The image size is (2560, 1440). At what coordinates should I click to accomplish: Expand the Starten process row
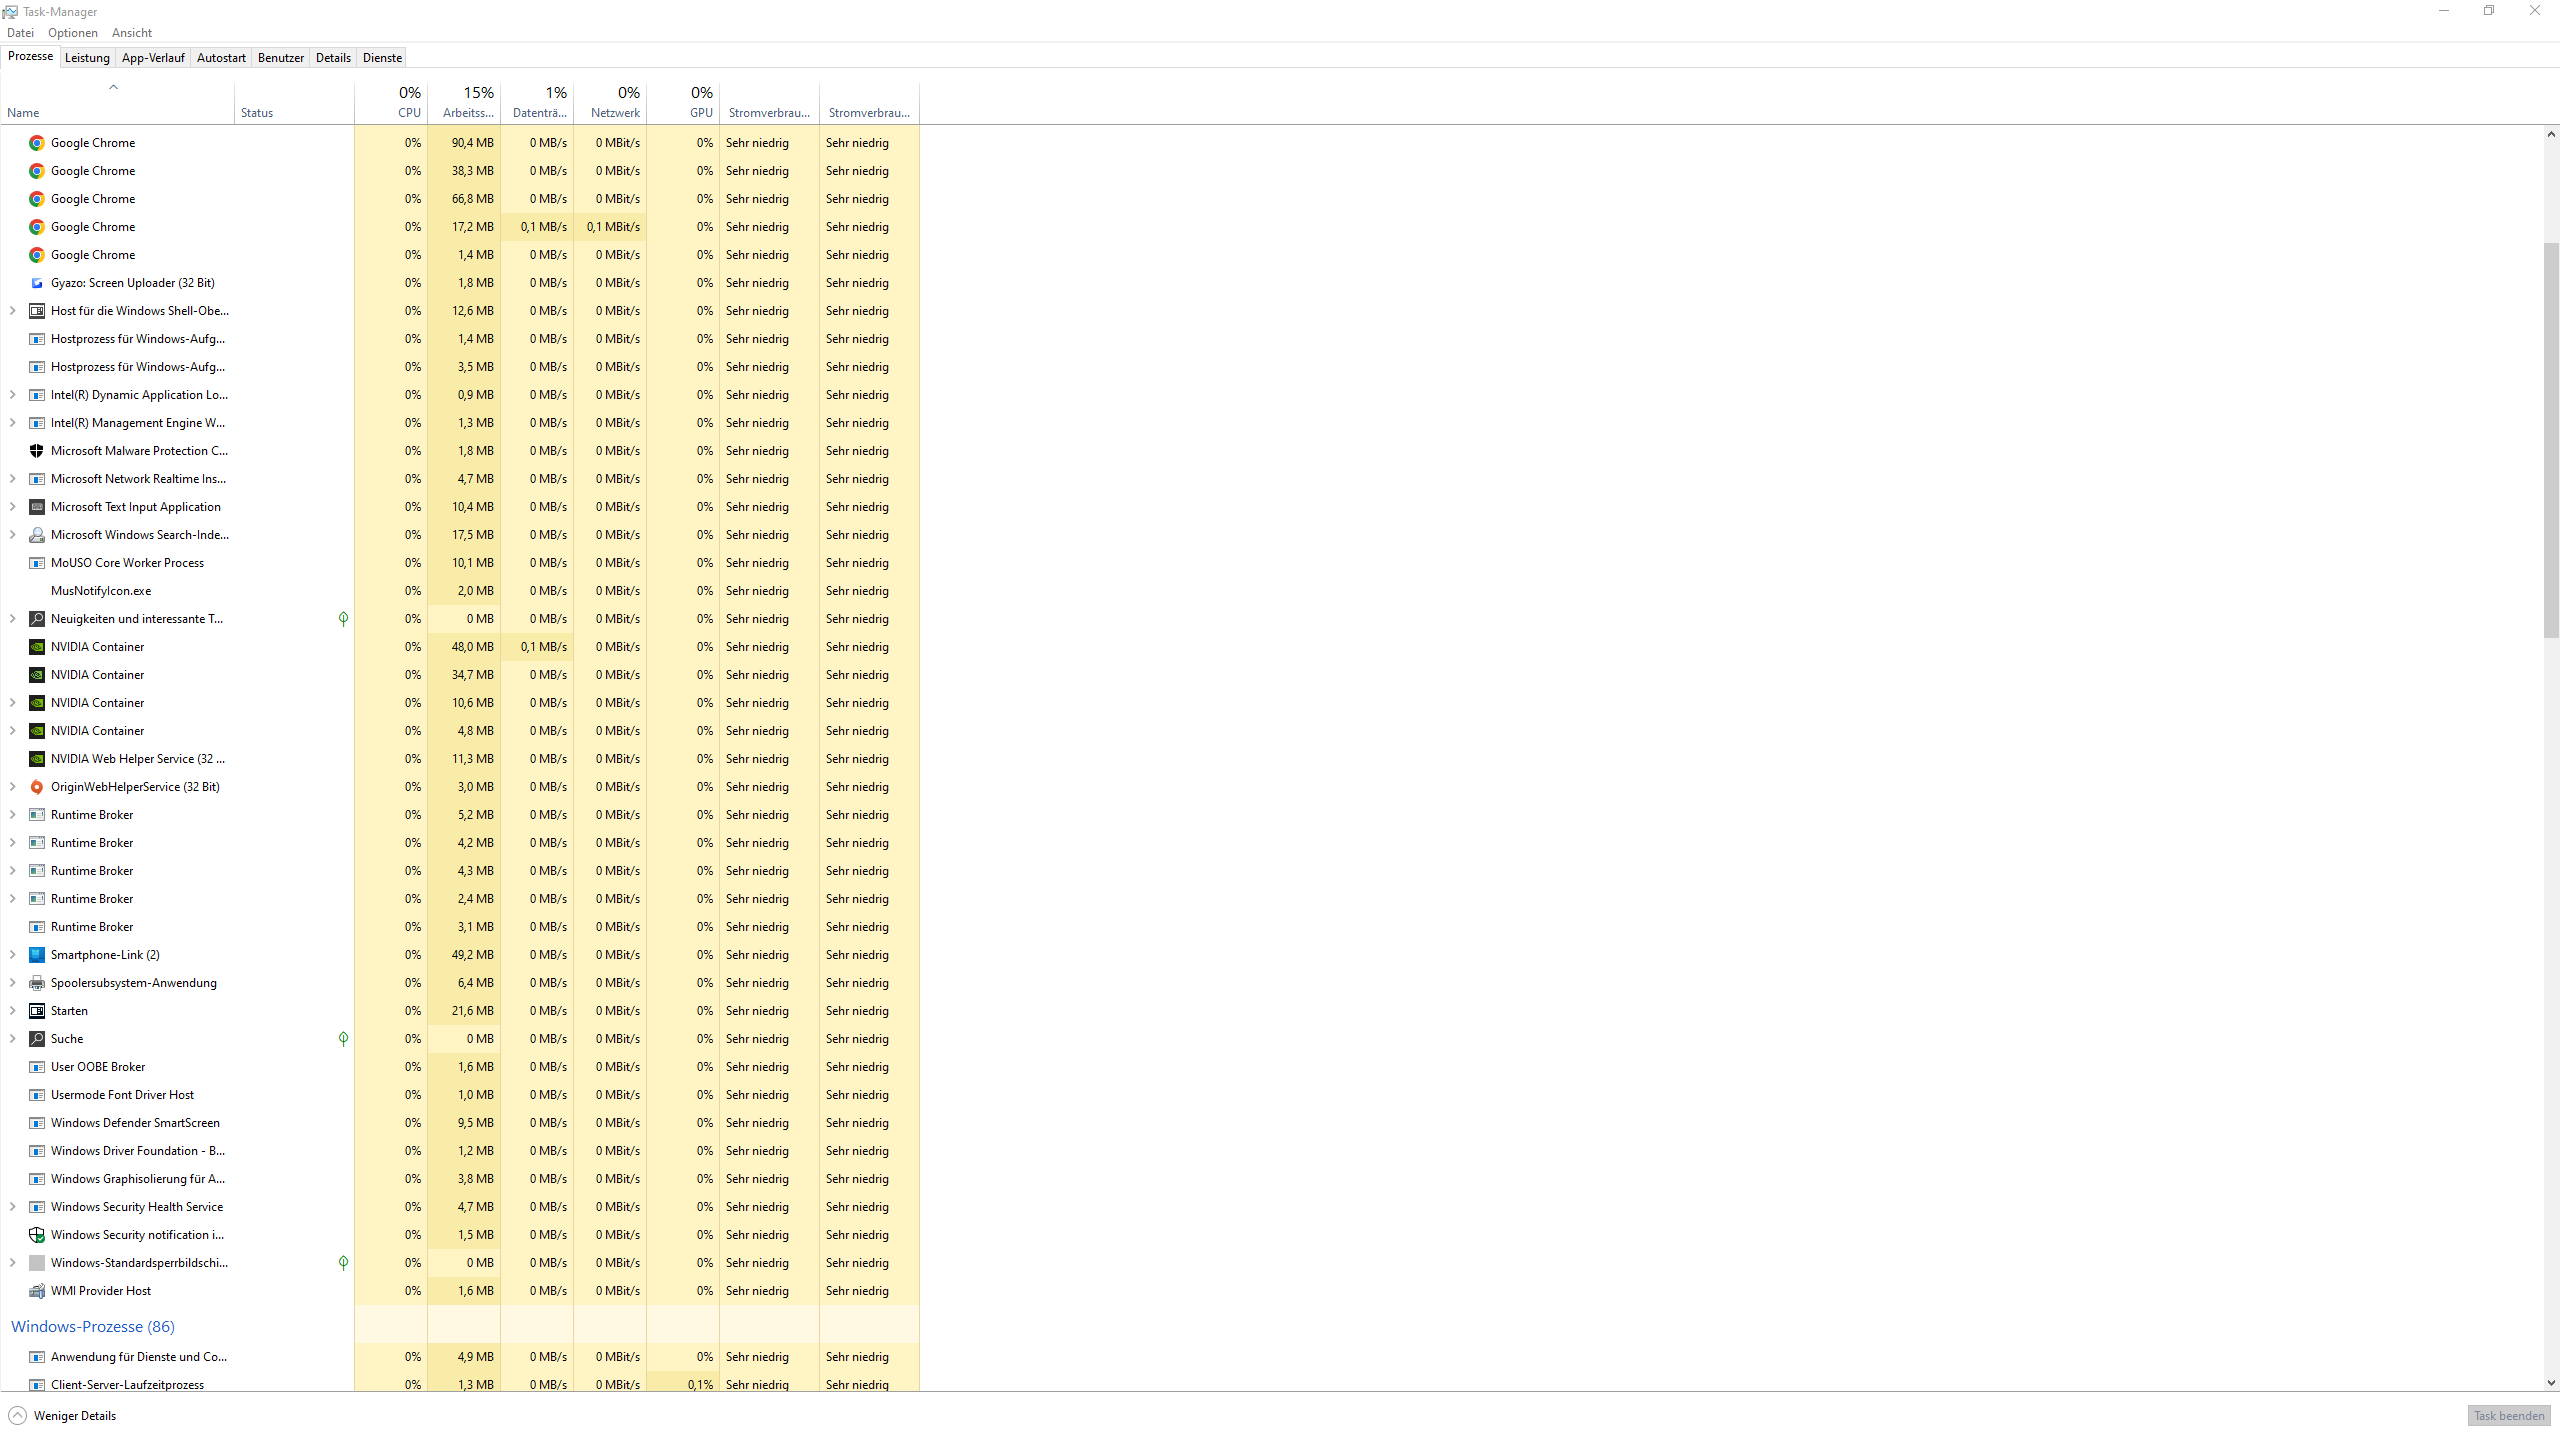pos(13,1011)
